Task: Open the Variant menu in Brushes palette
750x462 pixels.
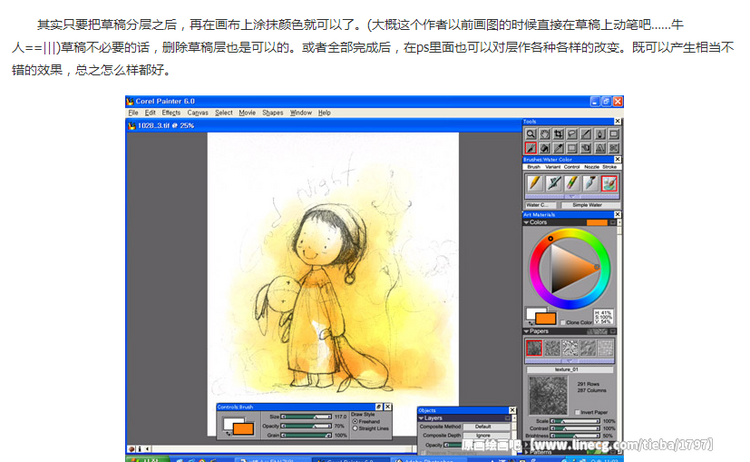Action: pyautogui.click(x=552, y=167)
